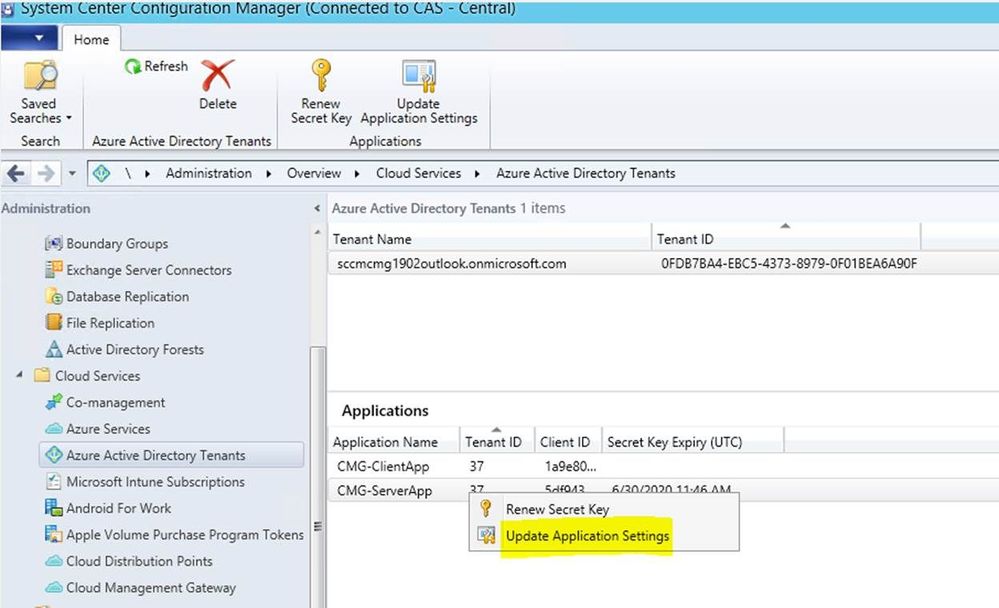This screenshot has width=999, height=608.
Task: Refresh the tenant list
Action: click(x=156, y=66)
